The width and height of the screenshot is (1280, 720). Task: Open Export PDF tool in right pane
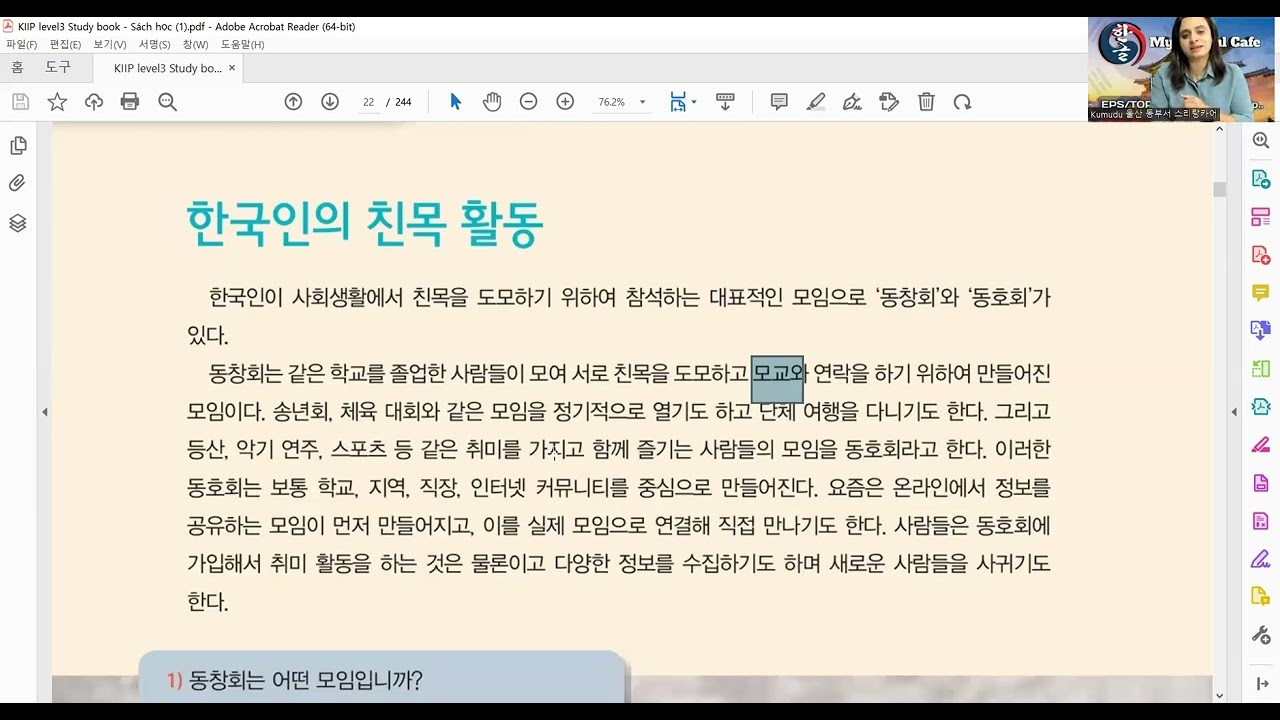(1261, 179)
